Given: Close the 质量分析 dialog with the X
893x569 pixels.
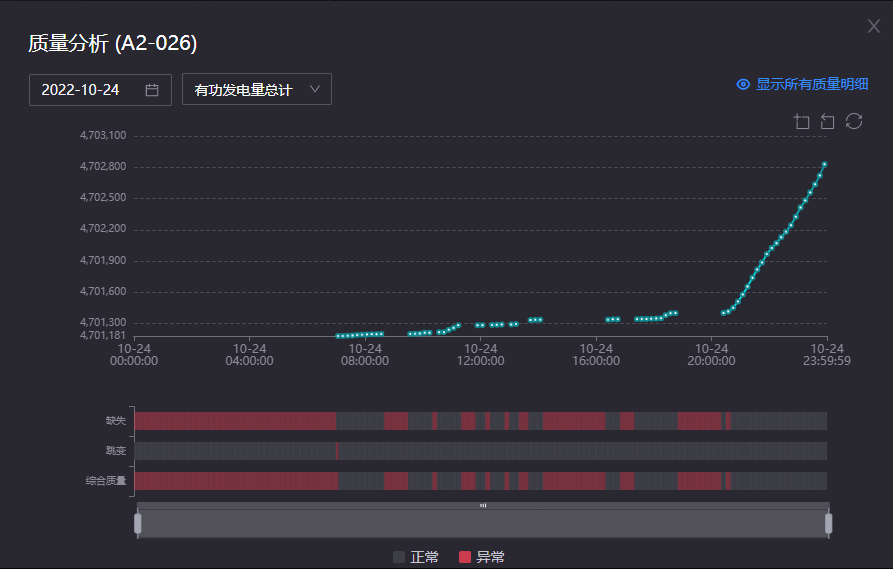Looking at the screenshot, I should (x=874, y=26).
